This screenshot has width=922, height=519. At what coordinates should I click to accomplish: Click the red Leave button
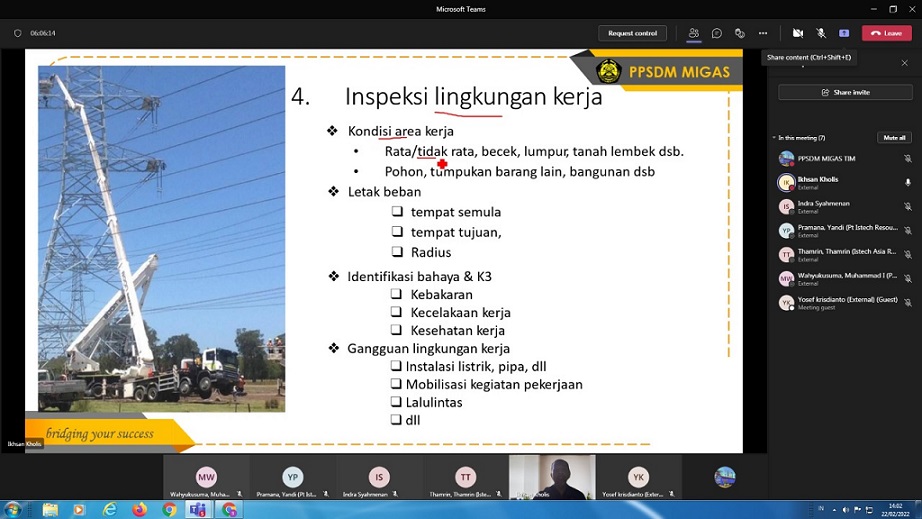pos(887,34)
